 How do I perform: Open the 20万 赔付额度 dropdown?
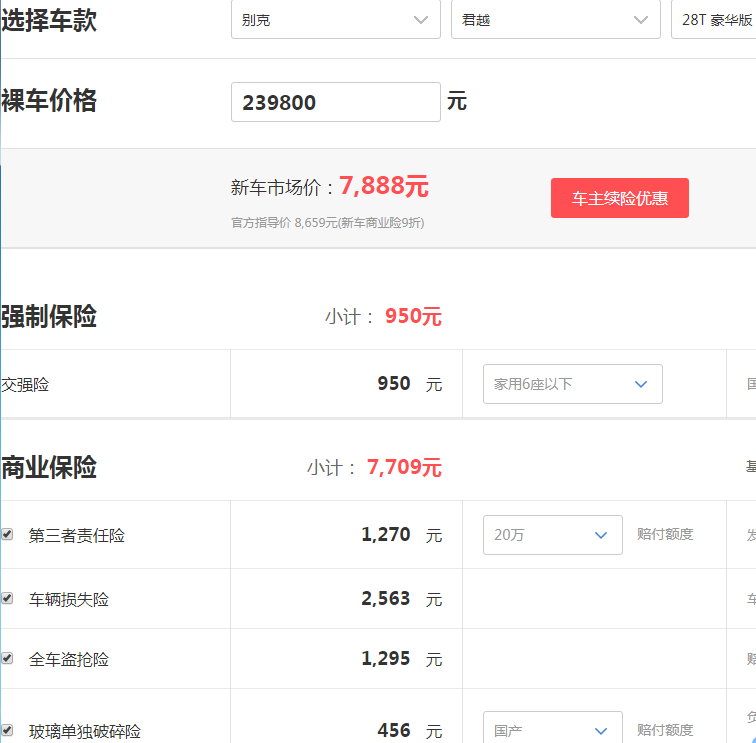click(553, 535)
